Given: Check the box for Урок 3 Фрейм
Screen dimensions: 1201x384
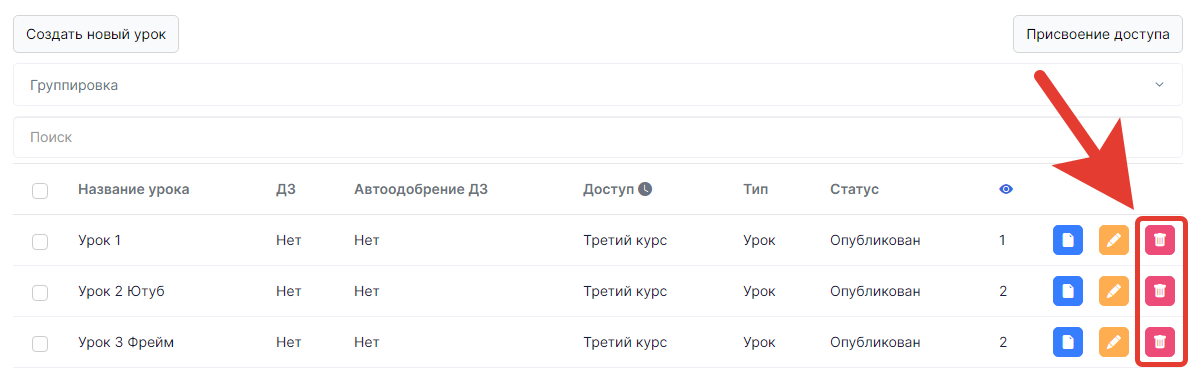Looking at the screenshot, I should 40,343.
